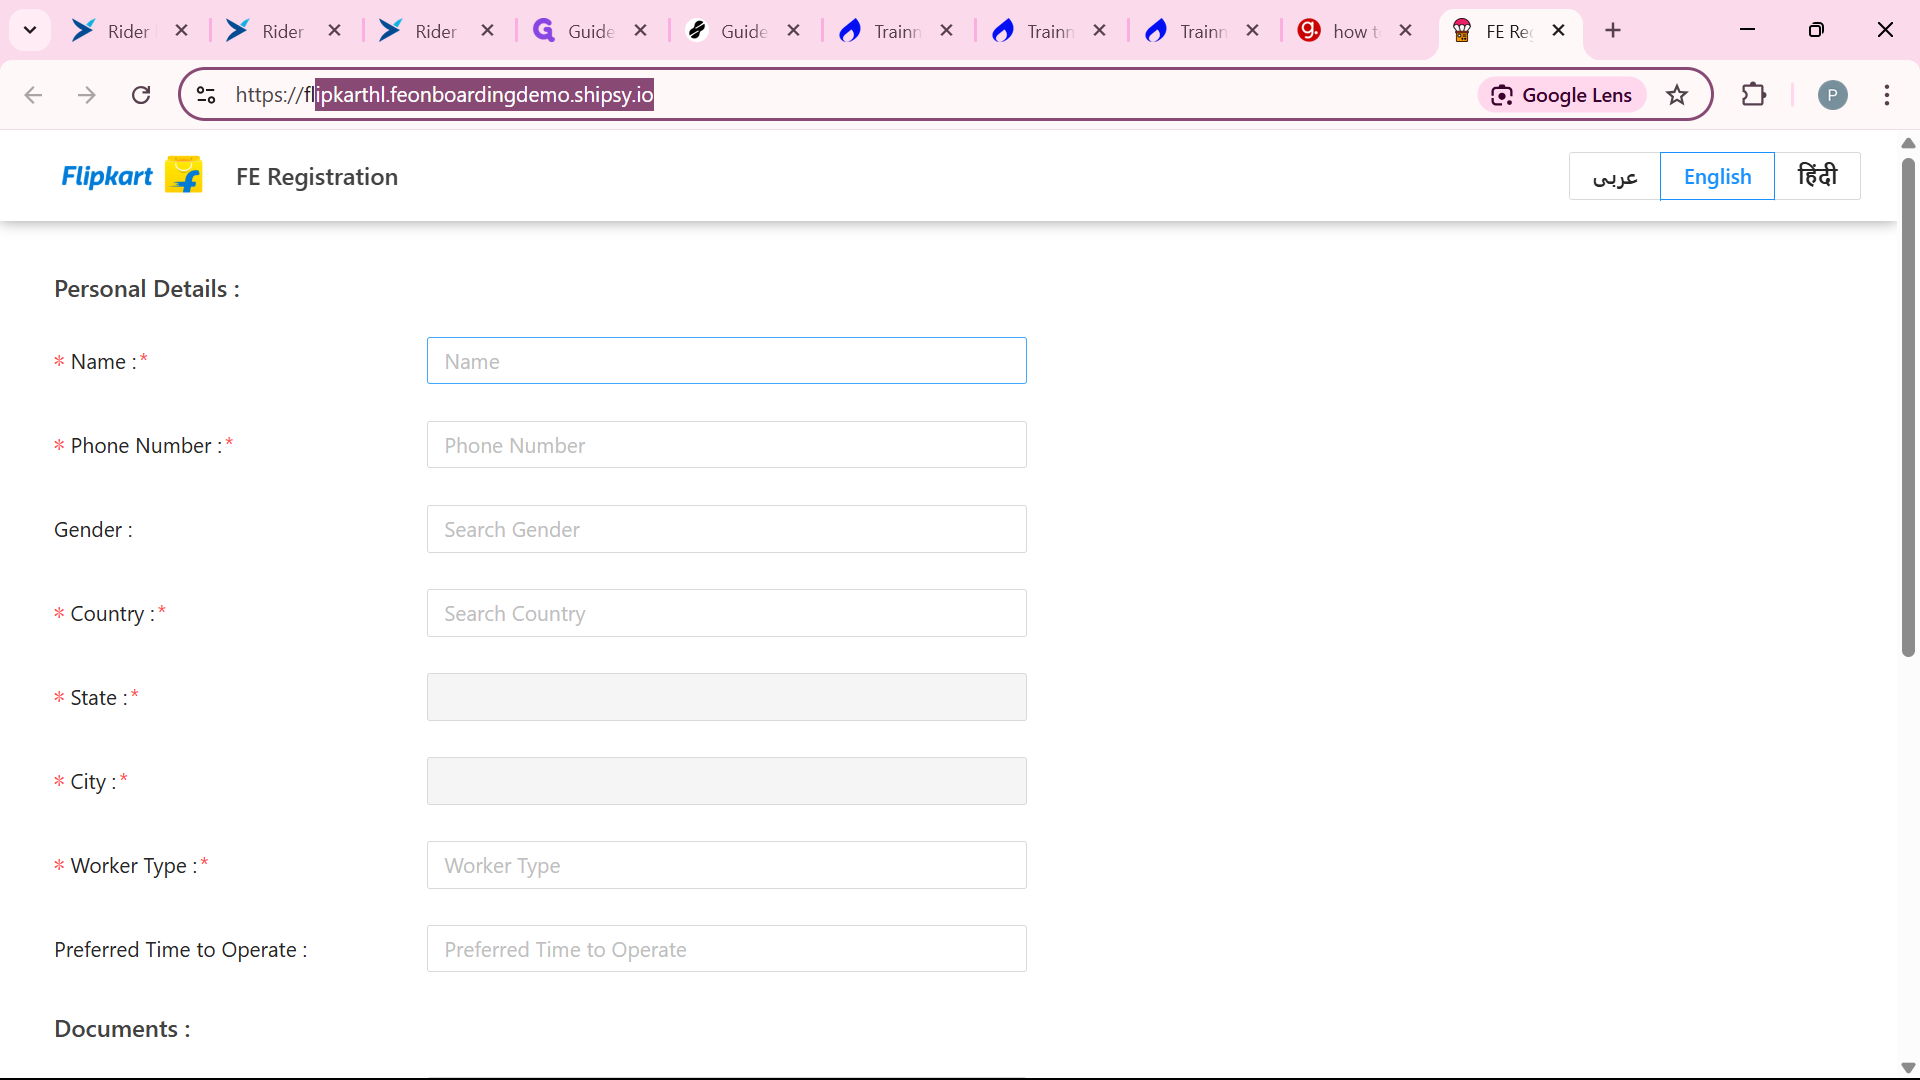1920x1080 pixels.
Task: Reload the page with the refresh icon
Action: click(141, 95)
